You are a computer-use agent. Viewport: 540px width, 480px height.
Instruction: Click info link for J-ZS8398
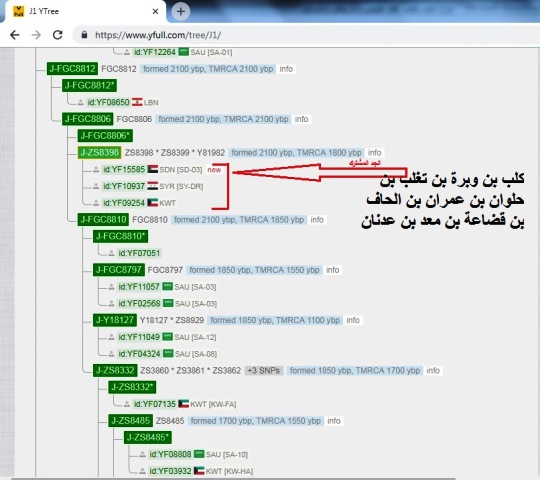point(374,153)
